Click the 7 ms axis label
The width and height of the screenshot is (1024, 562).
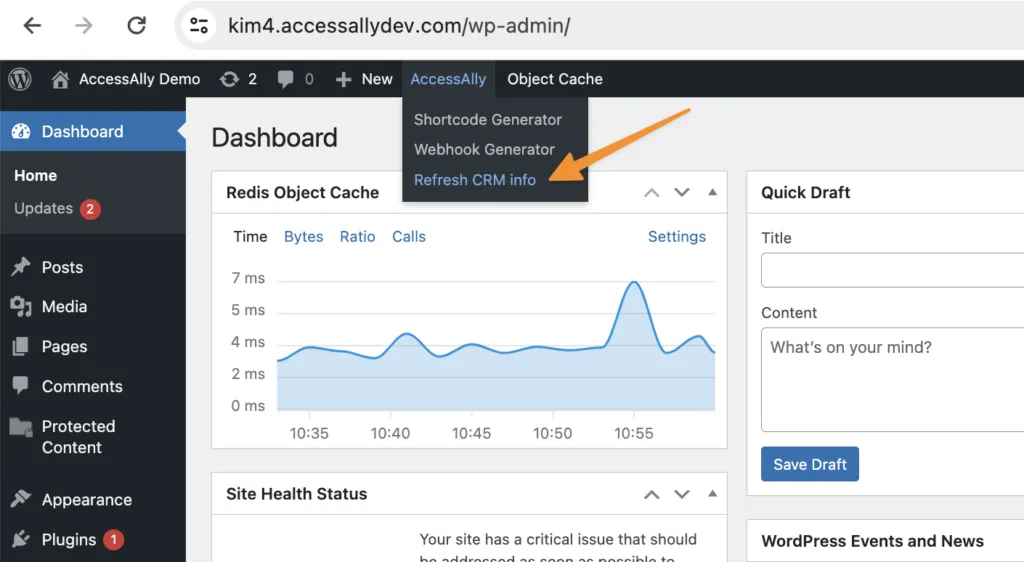coord(248,278)
